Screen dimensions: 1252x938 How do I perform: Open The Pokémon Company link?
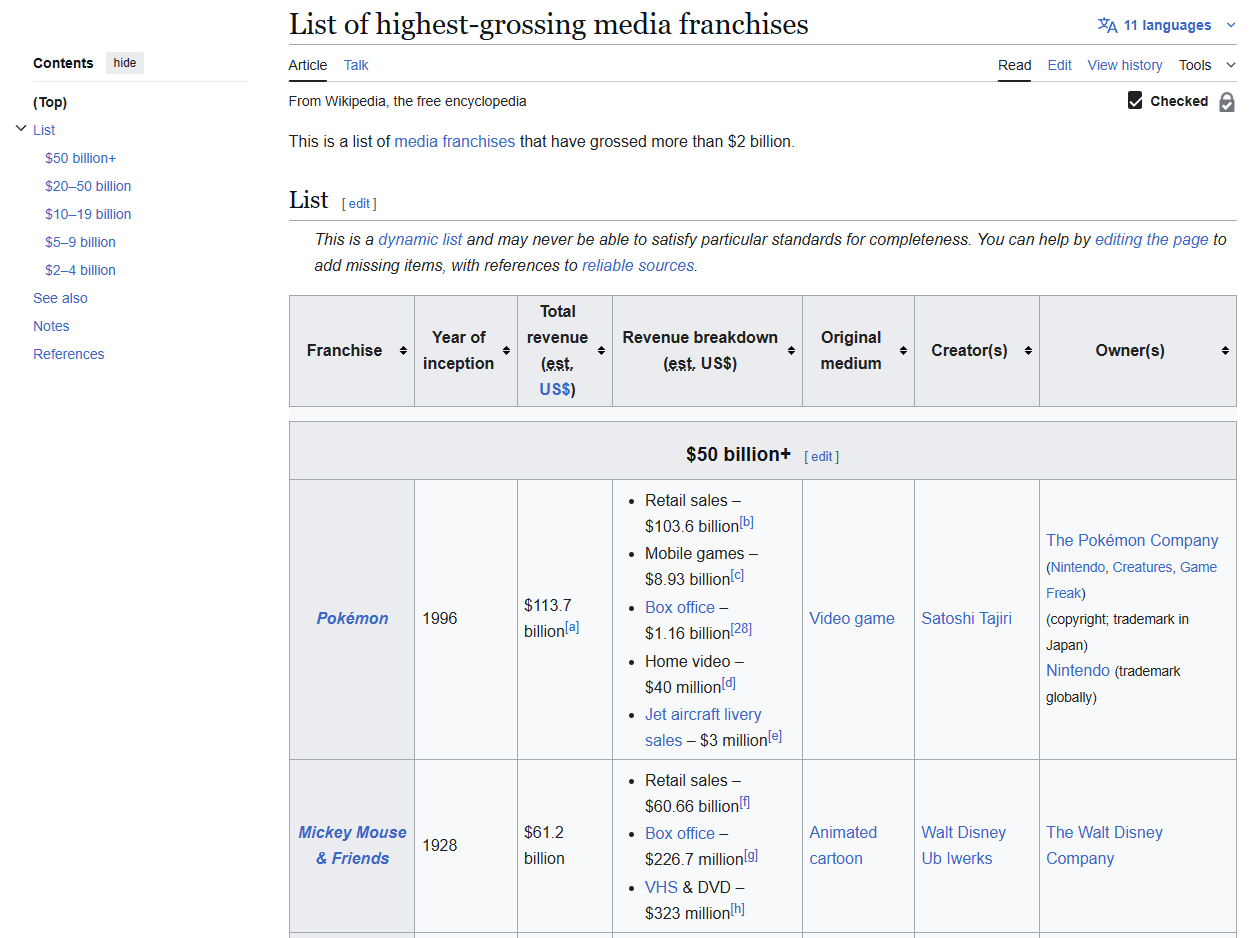tap(1132, 540)
